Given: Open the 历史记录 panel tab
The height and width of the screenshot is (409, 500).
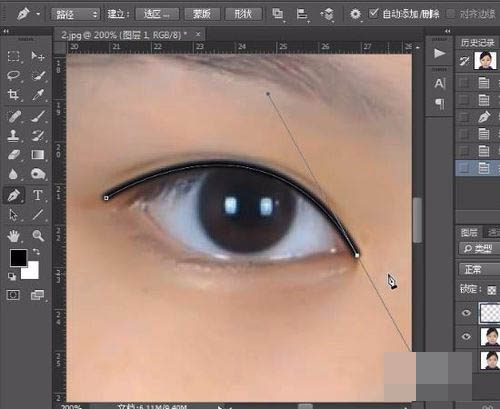Looking at the screenshot, I should point(477,42).
